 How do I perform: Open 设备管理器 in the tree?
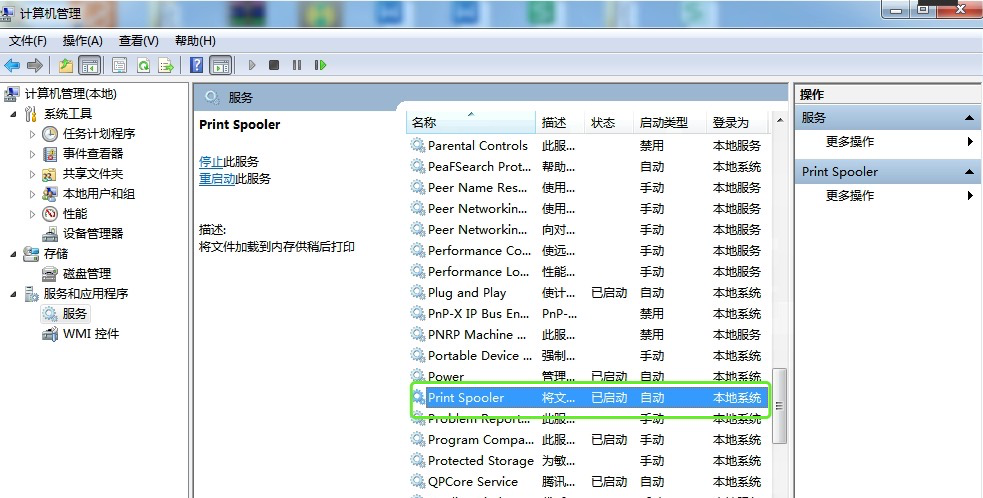click(x=93, y=233)
